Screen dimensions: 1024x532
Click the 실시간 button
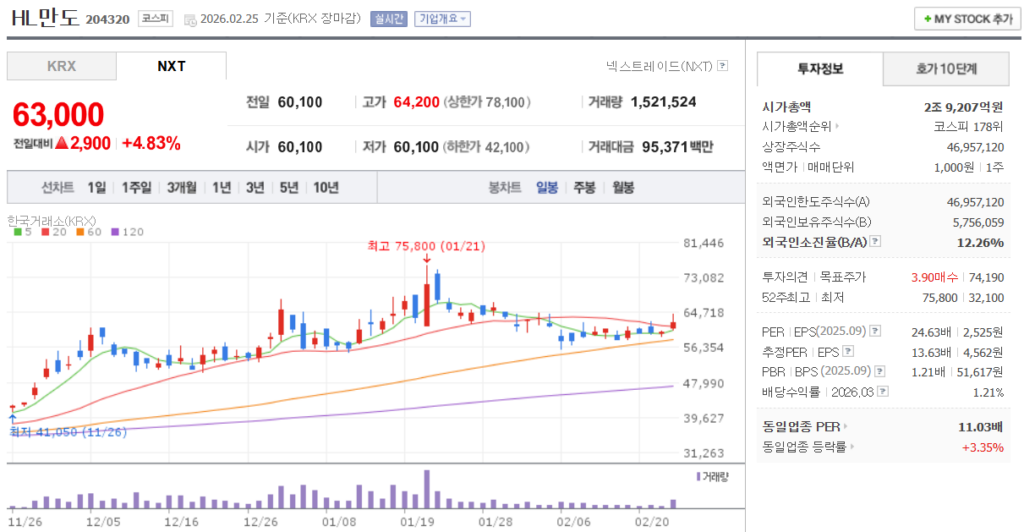pyautogui.click(x=388, y=19)
